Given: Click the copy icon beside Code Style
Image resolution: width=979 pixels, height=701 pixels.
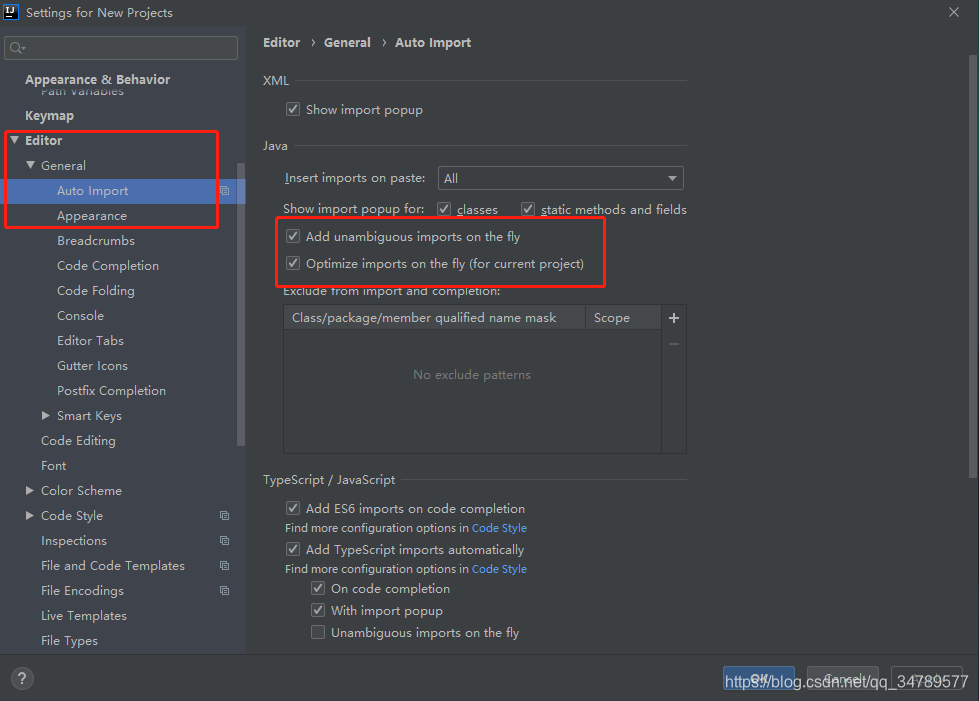Looking at the screenshot, I should click(x=225, y=516).
